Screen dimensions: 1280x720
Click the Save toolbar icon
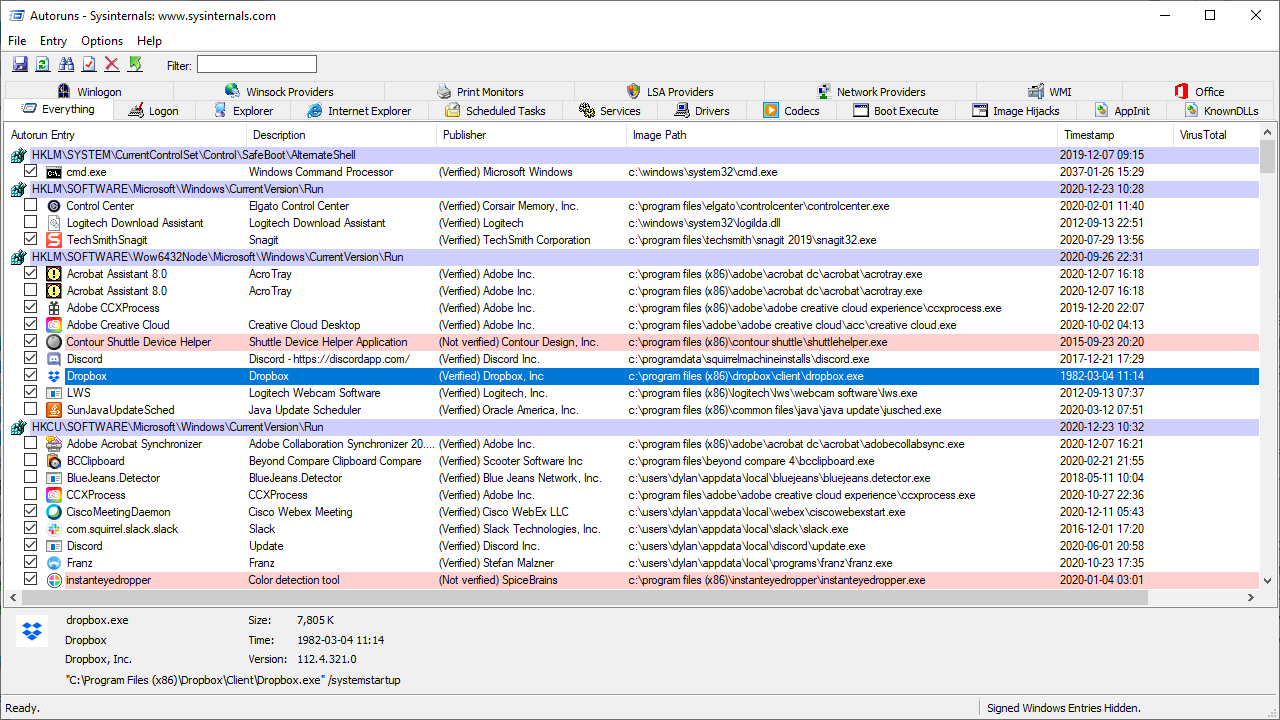click(20, 64)
